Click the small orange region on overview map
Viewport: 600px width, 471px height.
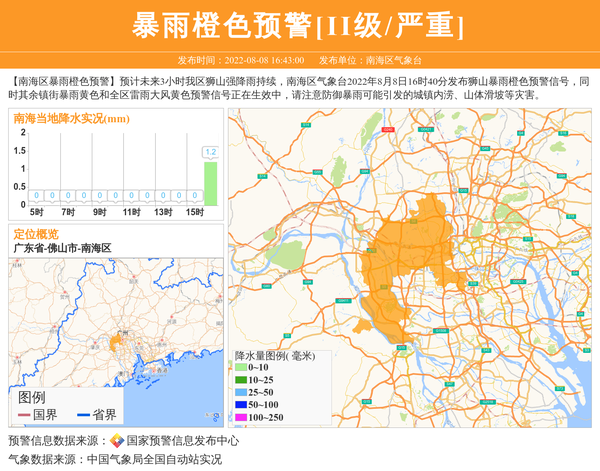[117, 343]
